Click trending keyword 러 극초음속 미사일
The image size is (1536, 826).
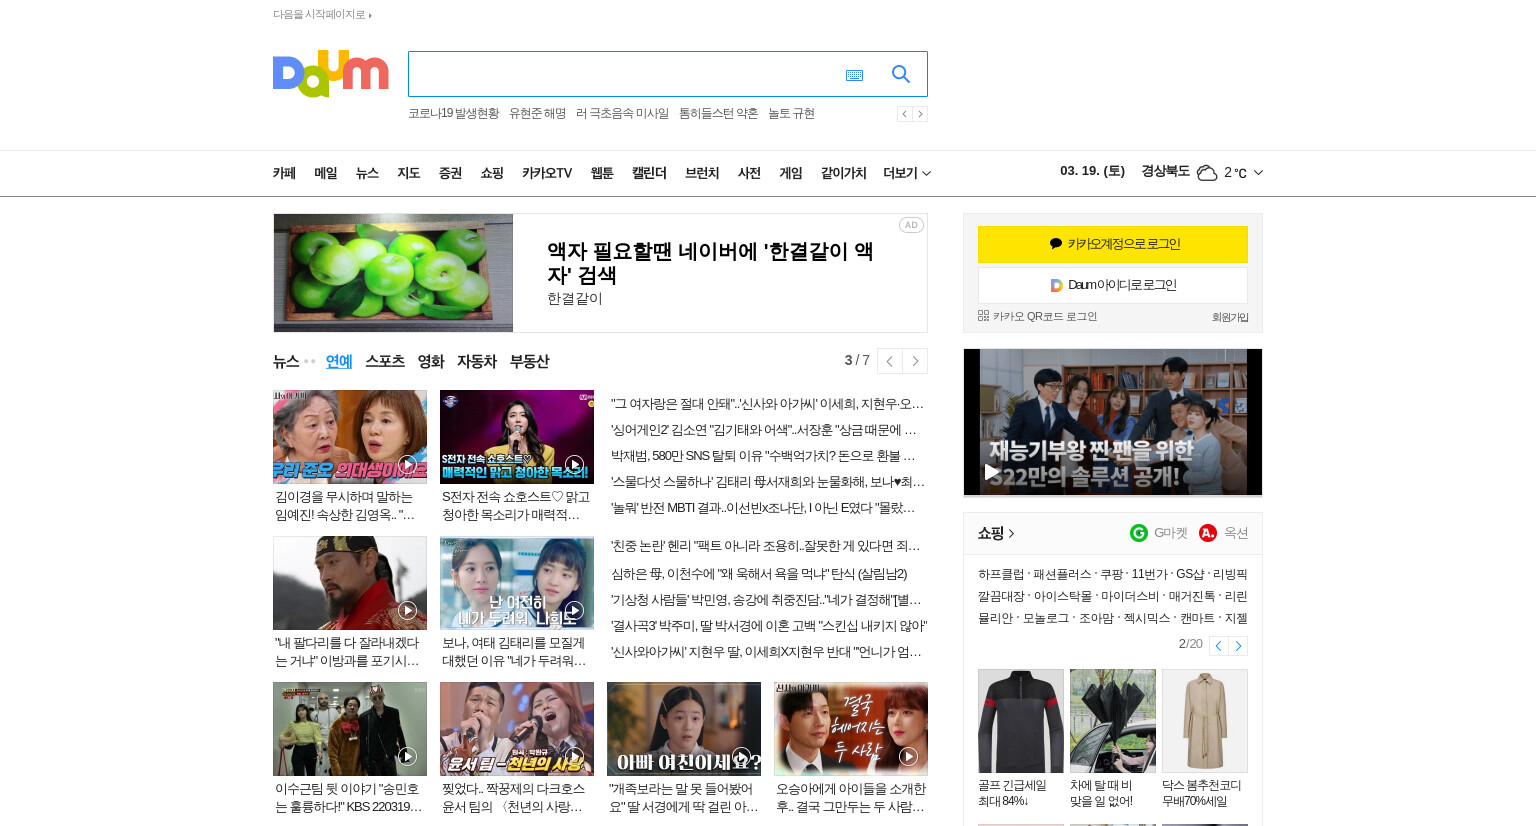tap(622, 113)
